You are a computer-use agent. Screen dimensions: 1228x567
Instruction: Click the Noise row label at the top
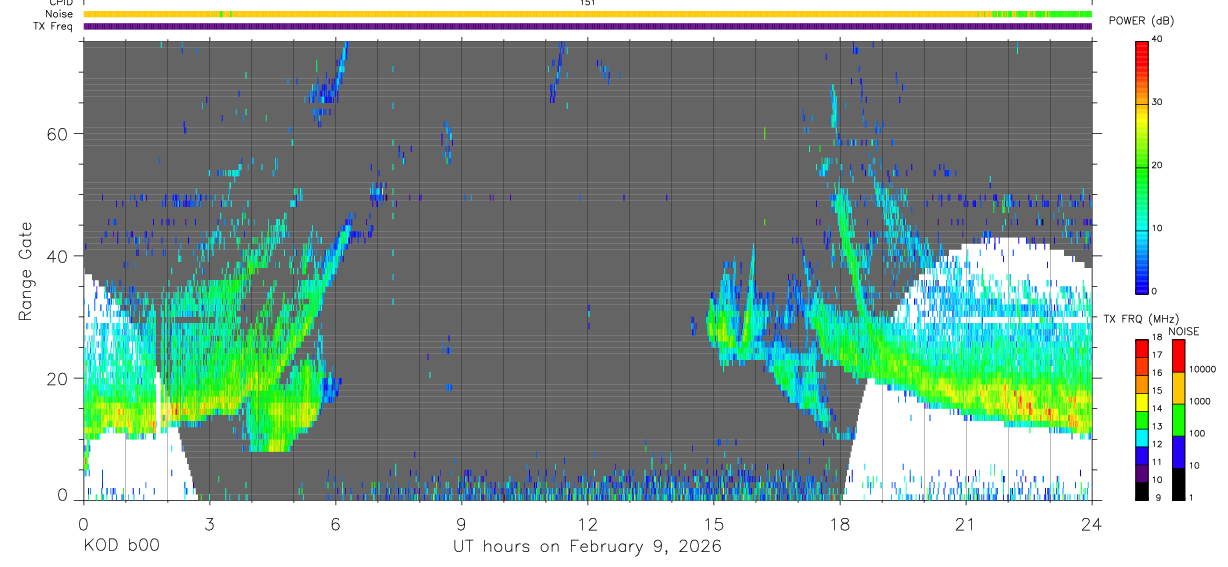click(60, 14)
